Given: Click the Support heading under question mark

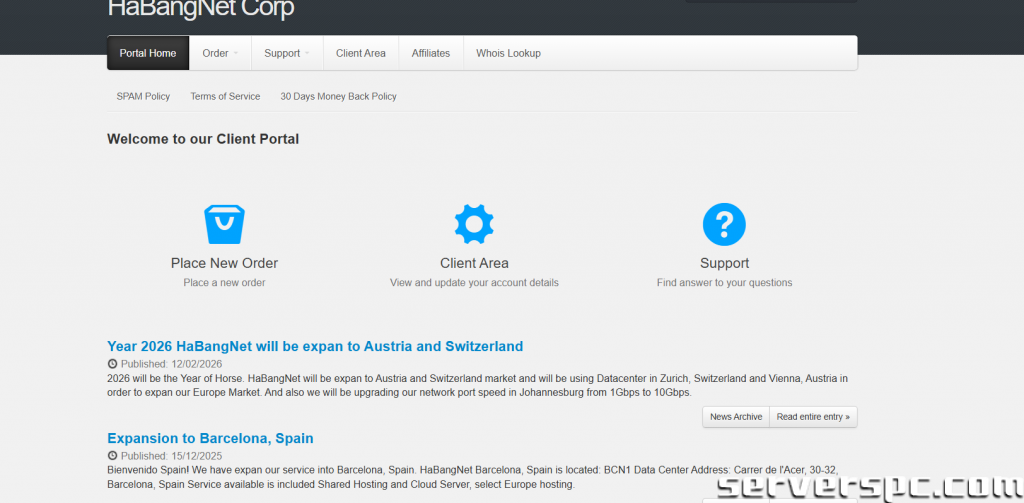Looking at the screenshot, I should point(724,263).
